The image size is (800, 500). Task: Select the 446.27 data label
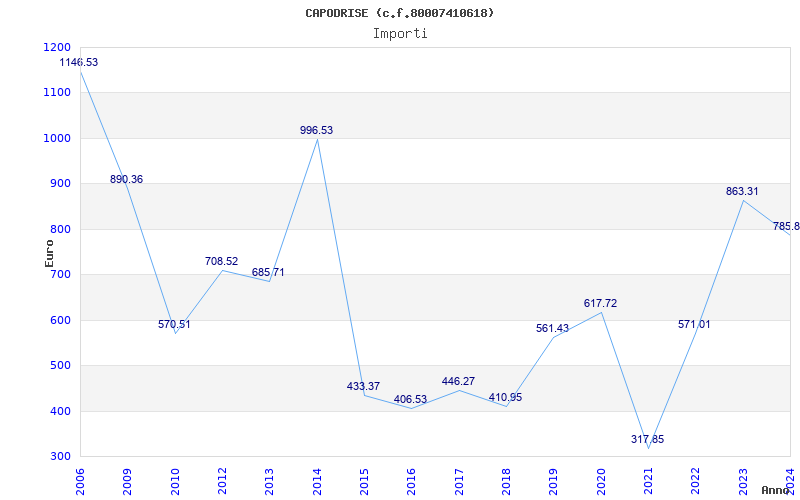click(x=458, y=381)
